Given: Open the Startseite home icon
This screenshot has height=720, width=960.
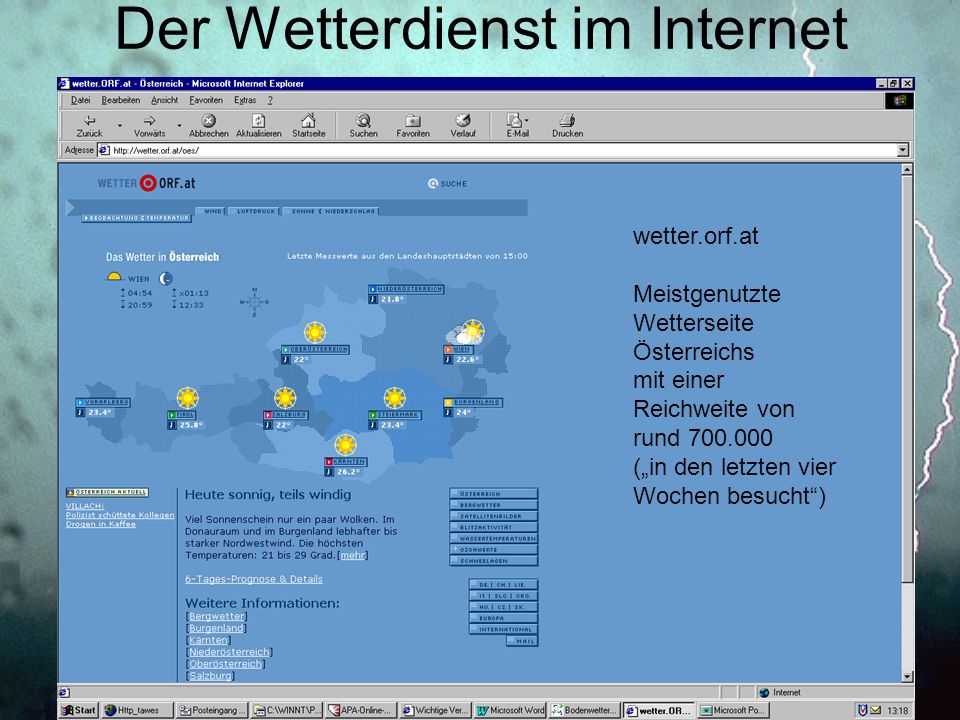Looking at the screenshot, I should pos(309,126).
